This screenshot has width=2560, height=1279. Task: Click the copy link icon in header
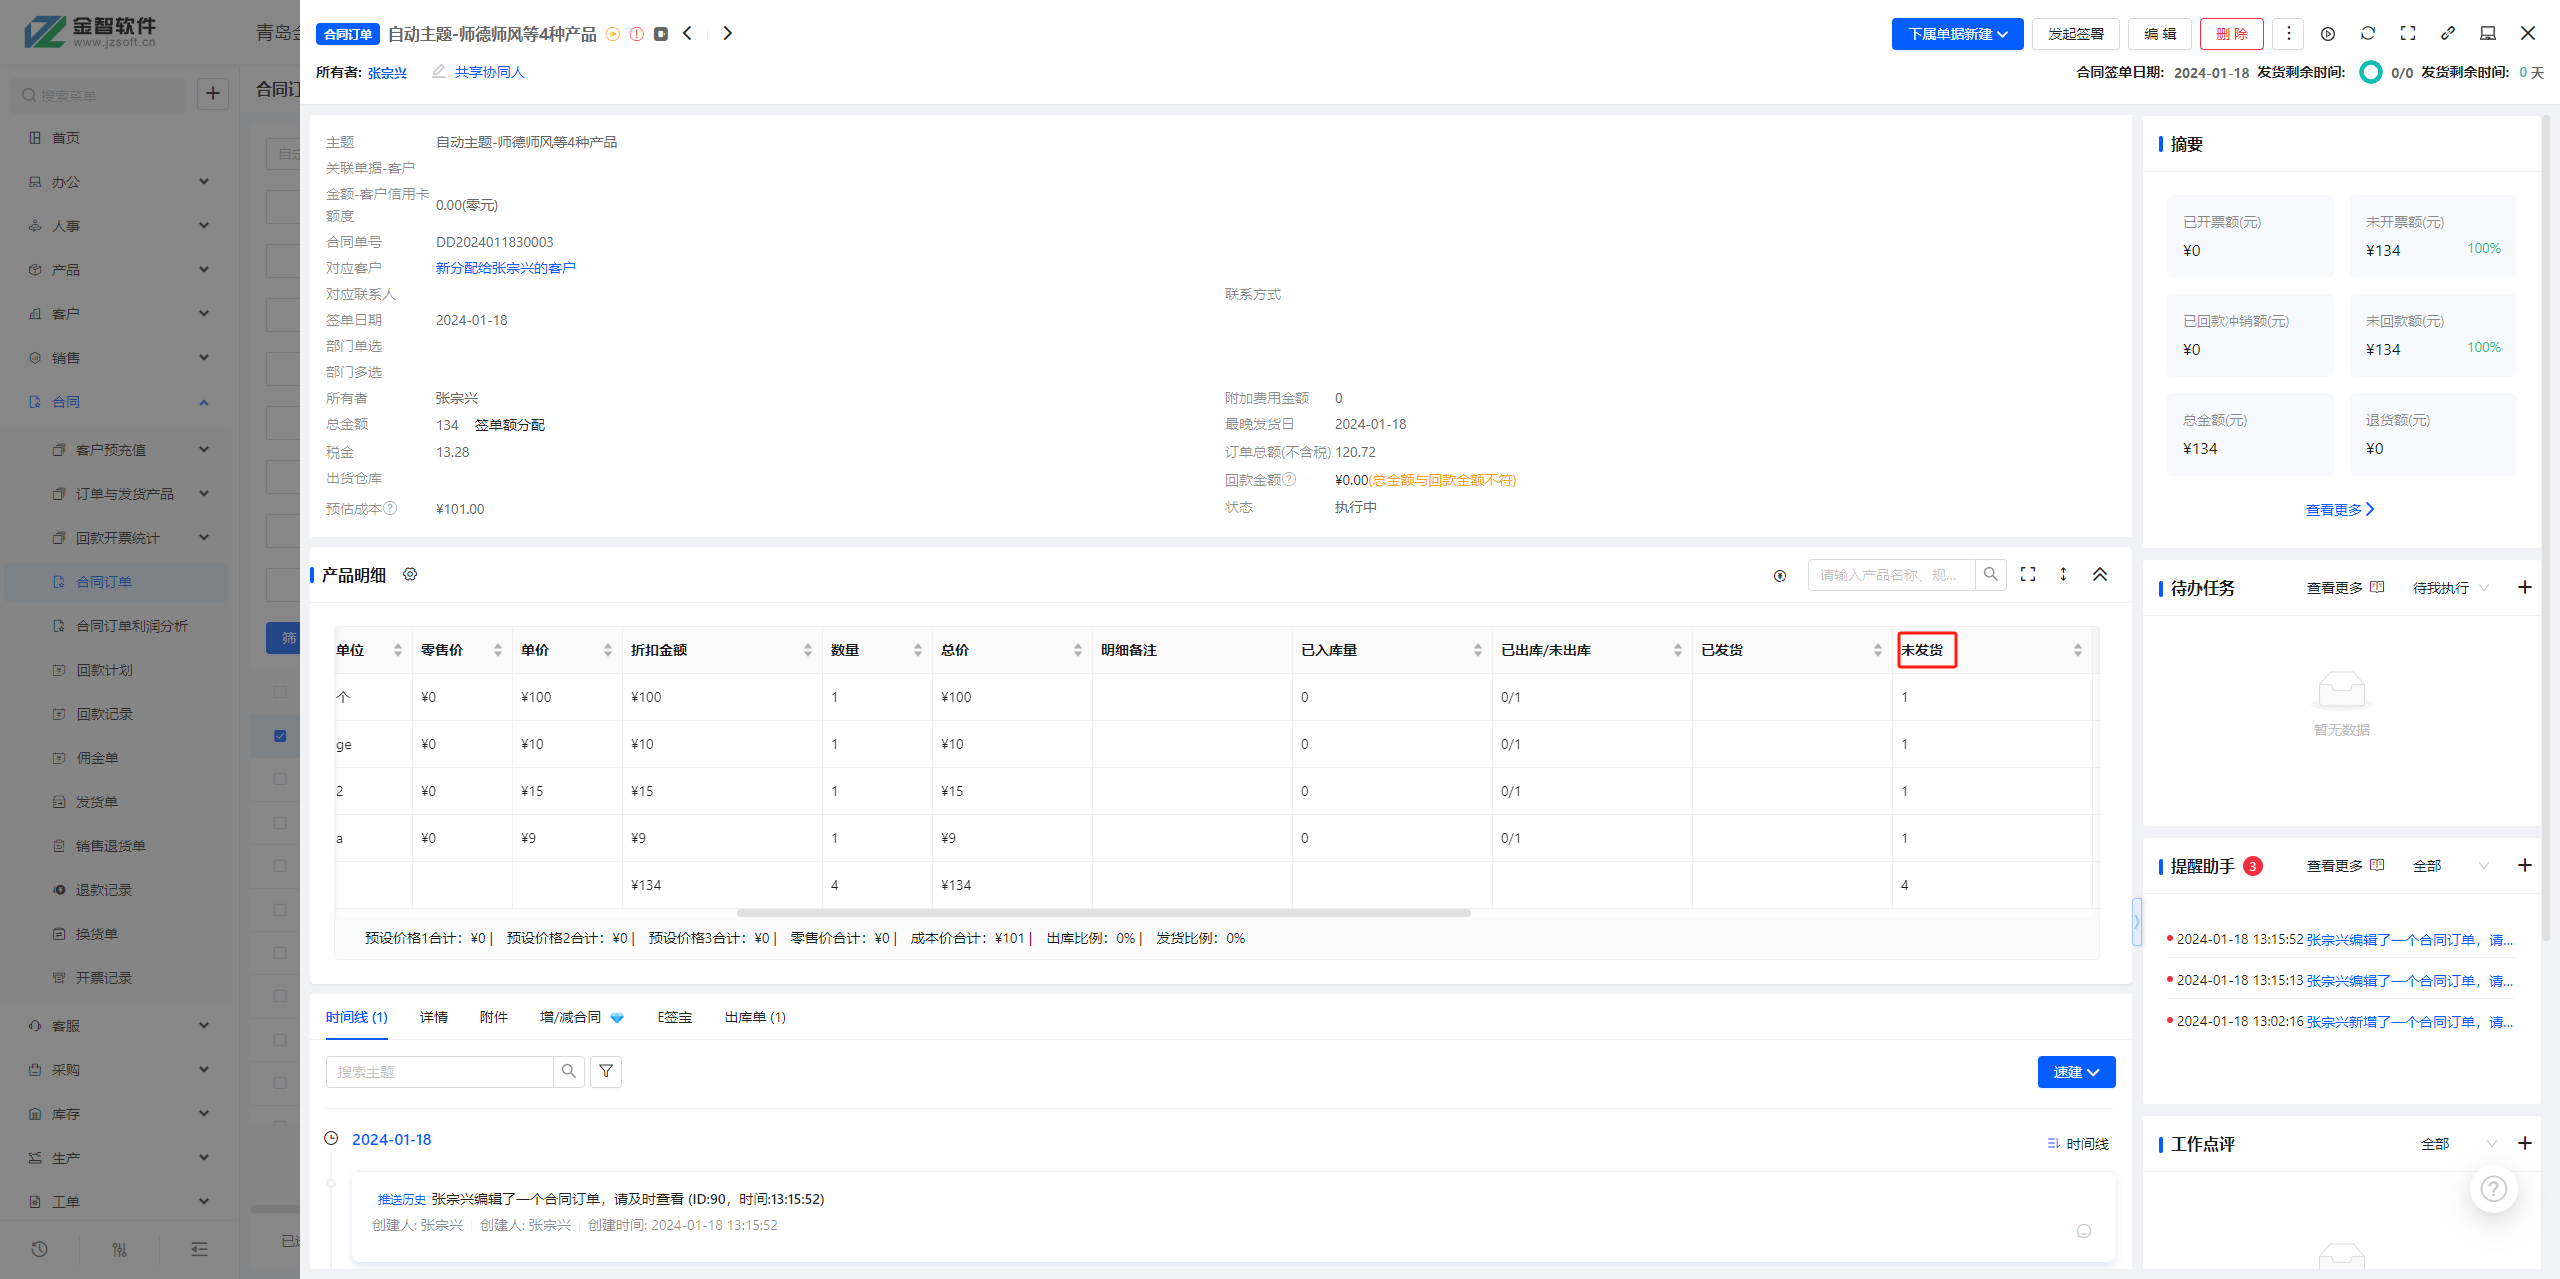(2447, 34)
